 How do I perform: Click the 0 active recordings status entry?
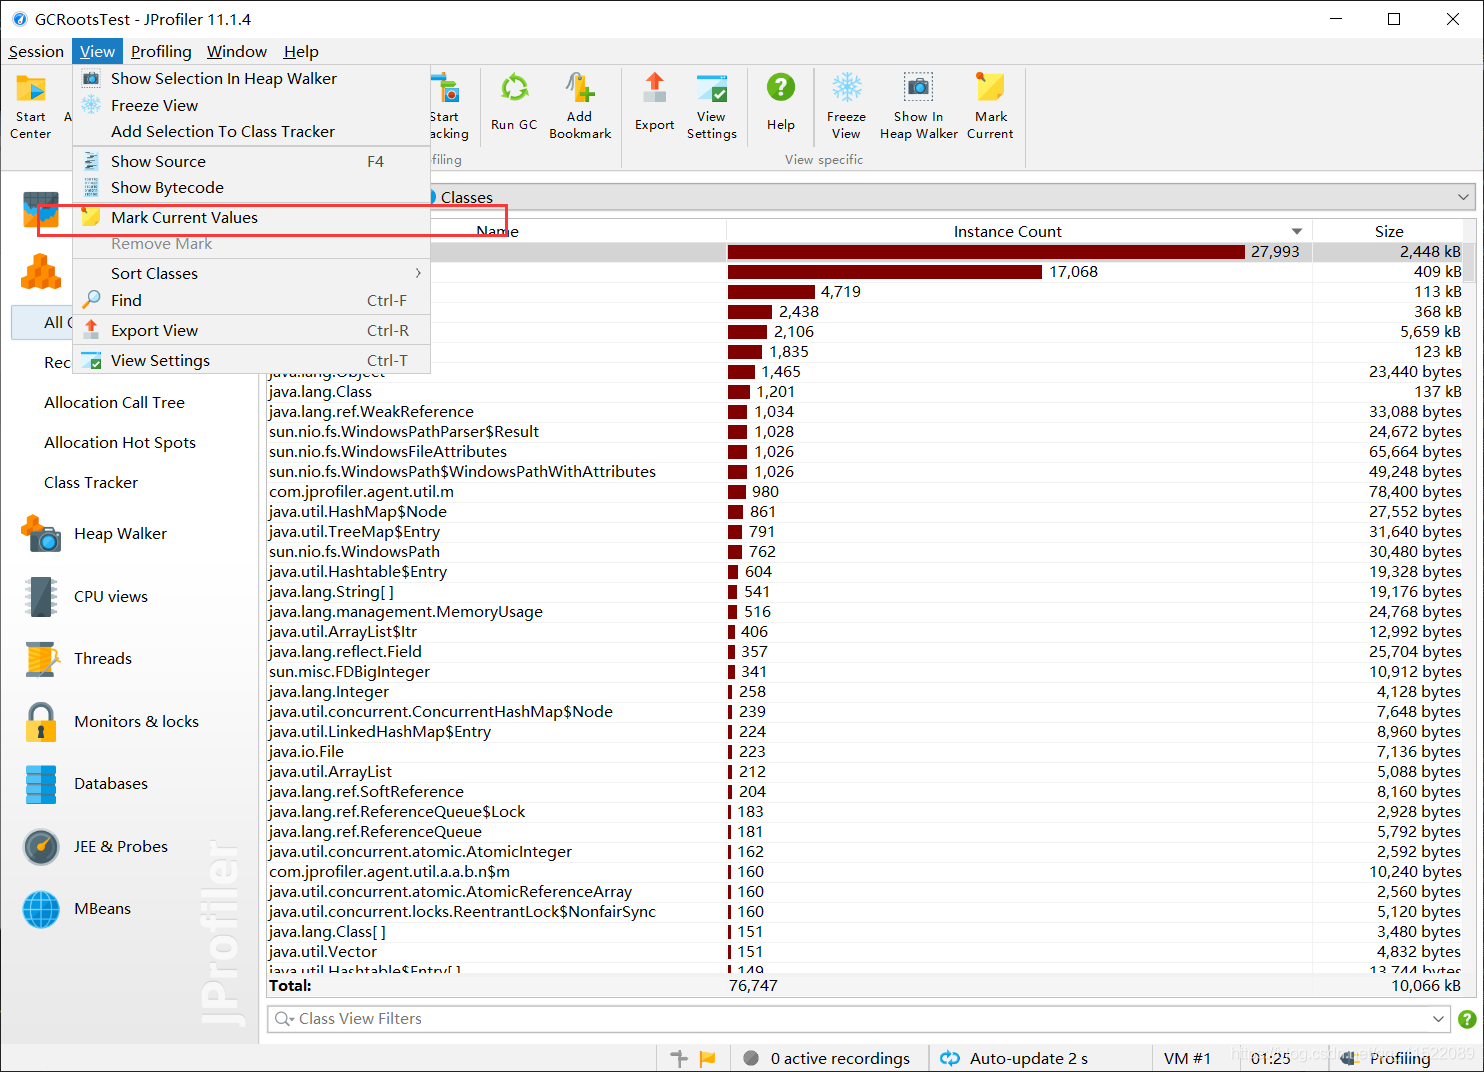tap(828, 1059)
